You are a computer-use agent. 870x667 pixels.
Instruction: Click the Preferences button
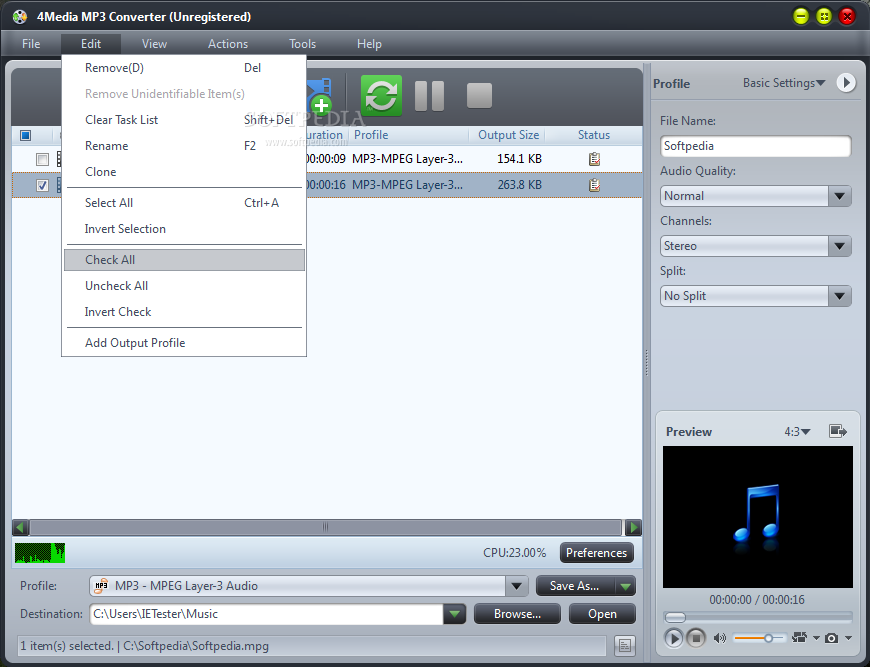coord(596,553)
